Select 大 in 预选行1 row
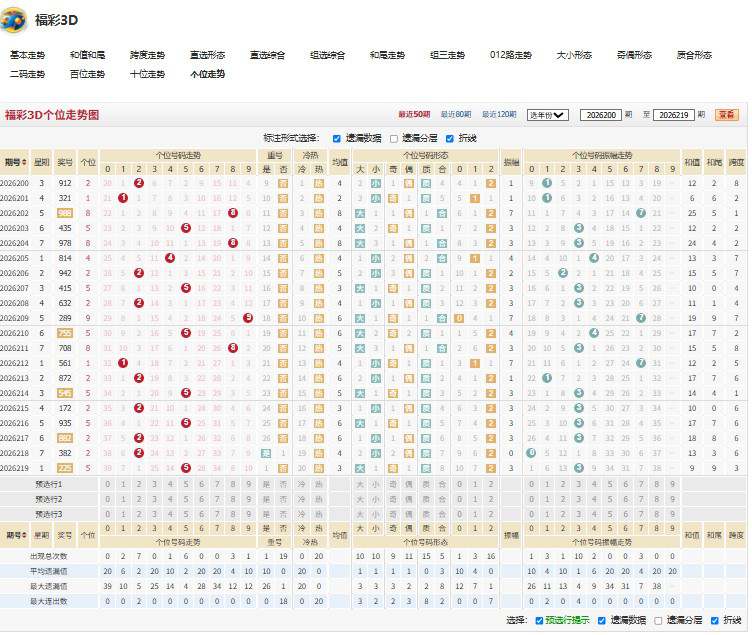 tap(360, 484)
